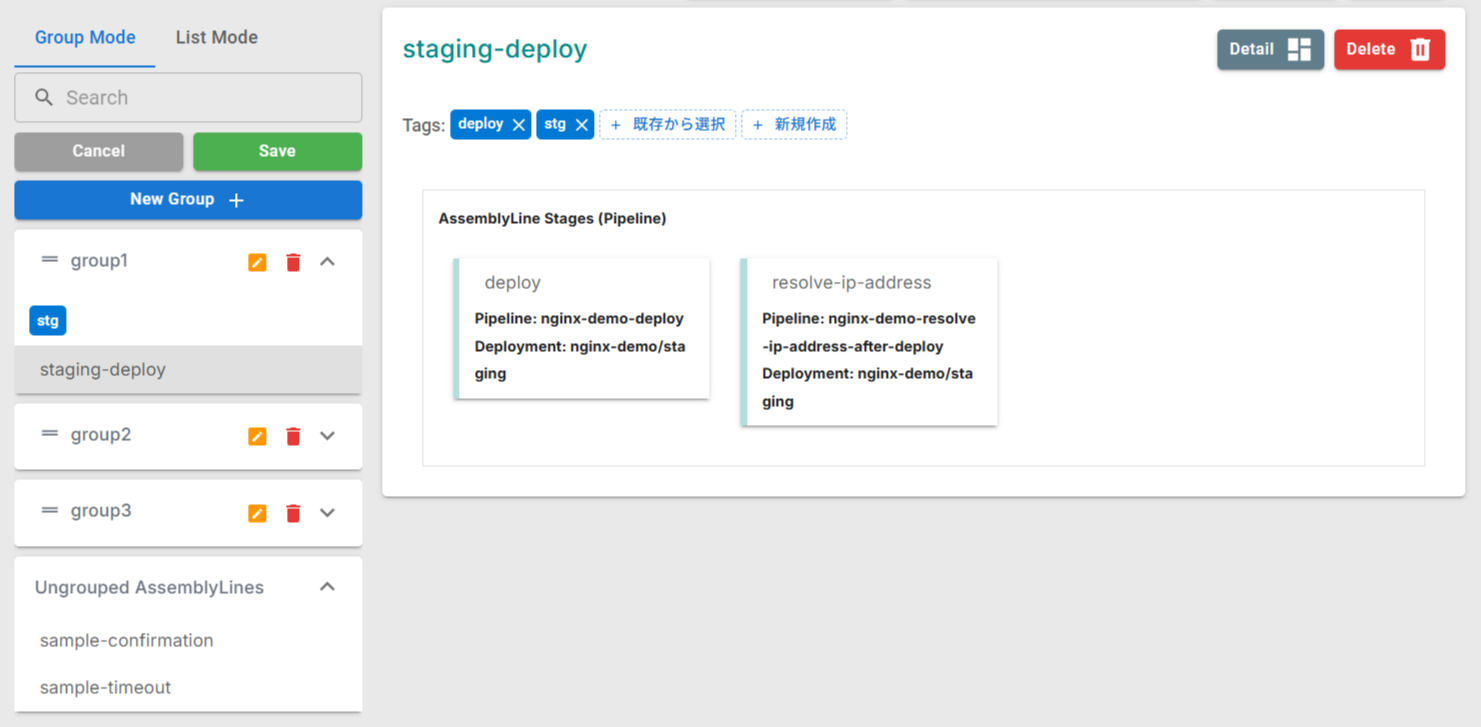This screenshot has width=1481, height=727.
Task: Click the edit pencil icon for group3
Action: pyautogui.click(x=256, y=512)
